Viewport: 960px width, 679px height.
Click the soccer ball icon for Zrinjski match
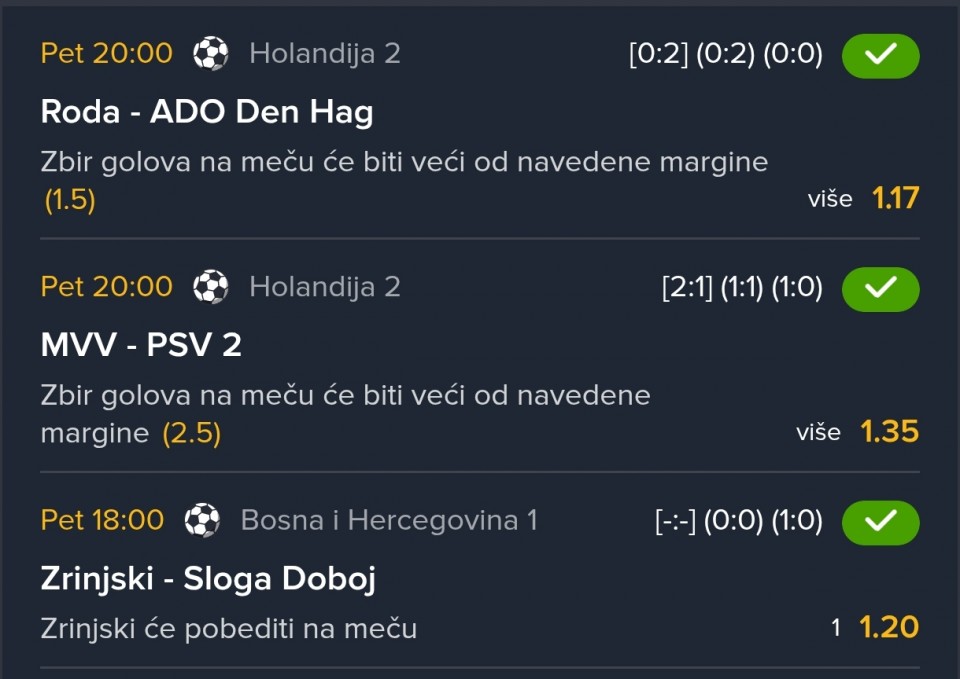202,520
